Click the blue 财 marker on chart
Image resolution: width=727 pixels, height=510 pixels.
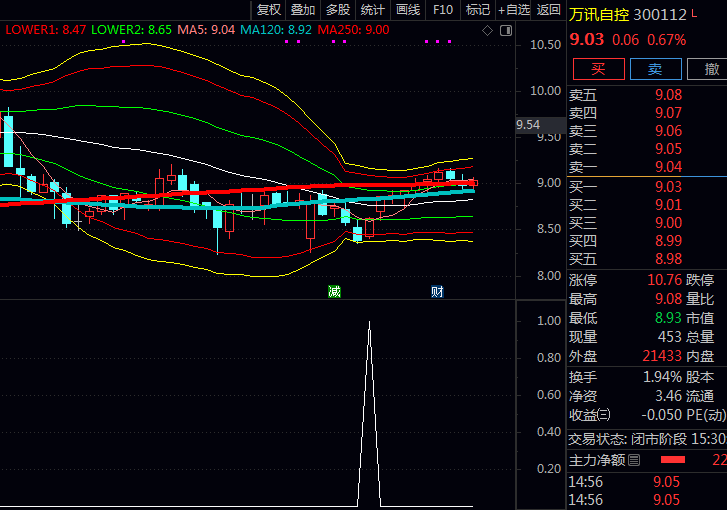(x=437, y=292)
